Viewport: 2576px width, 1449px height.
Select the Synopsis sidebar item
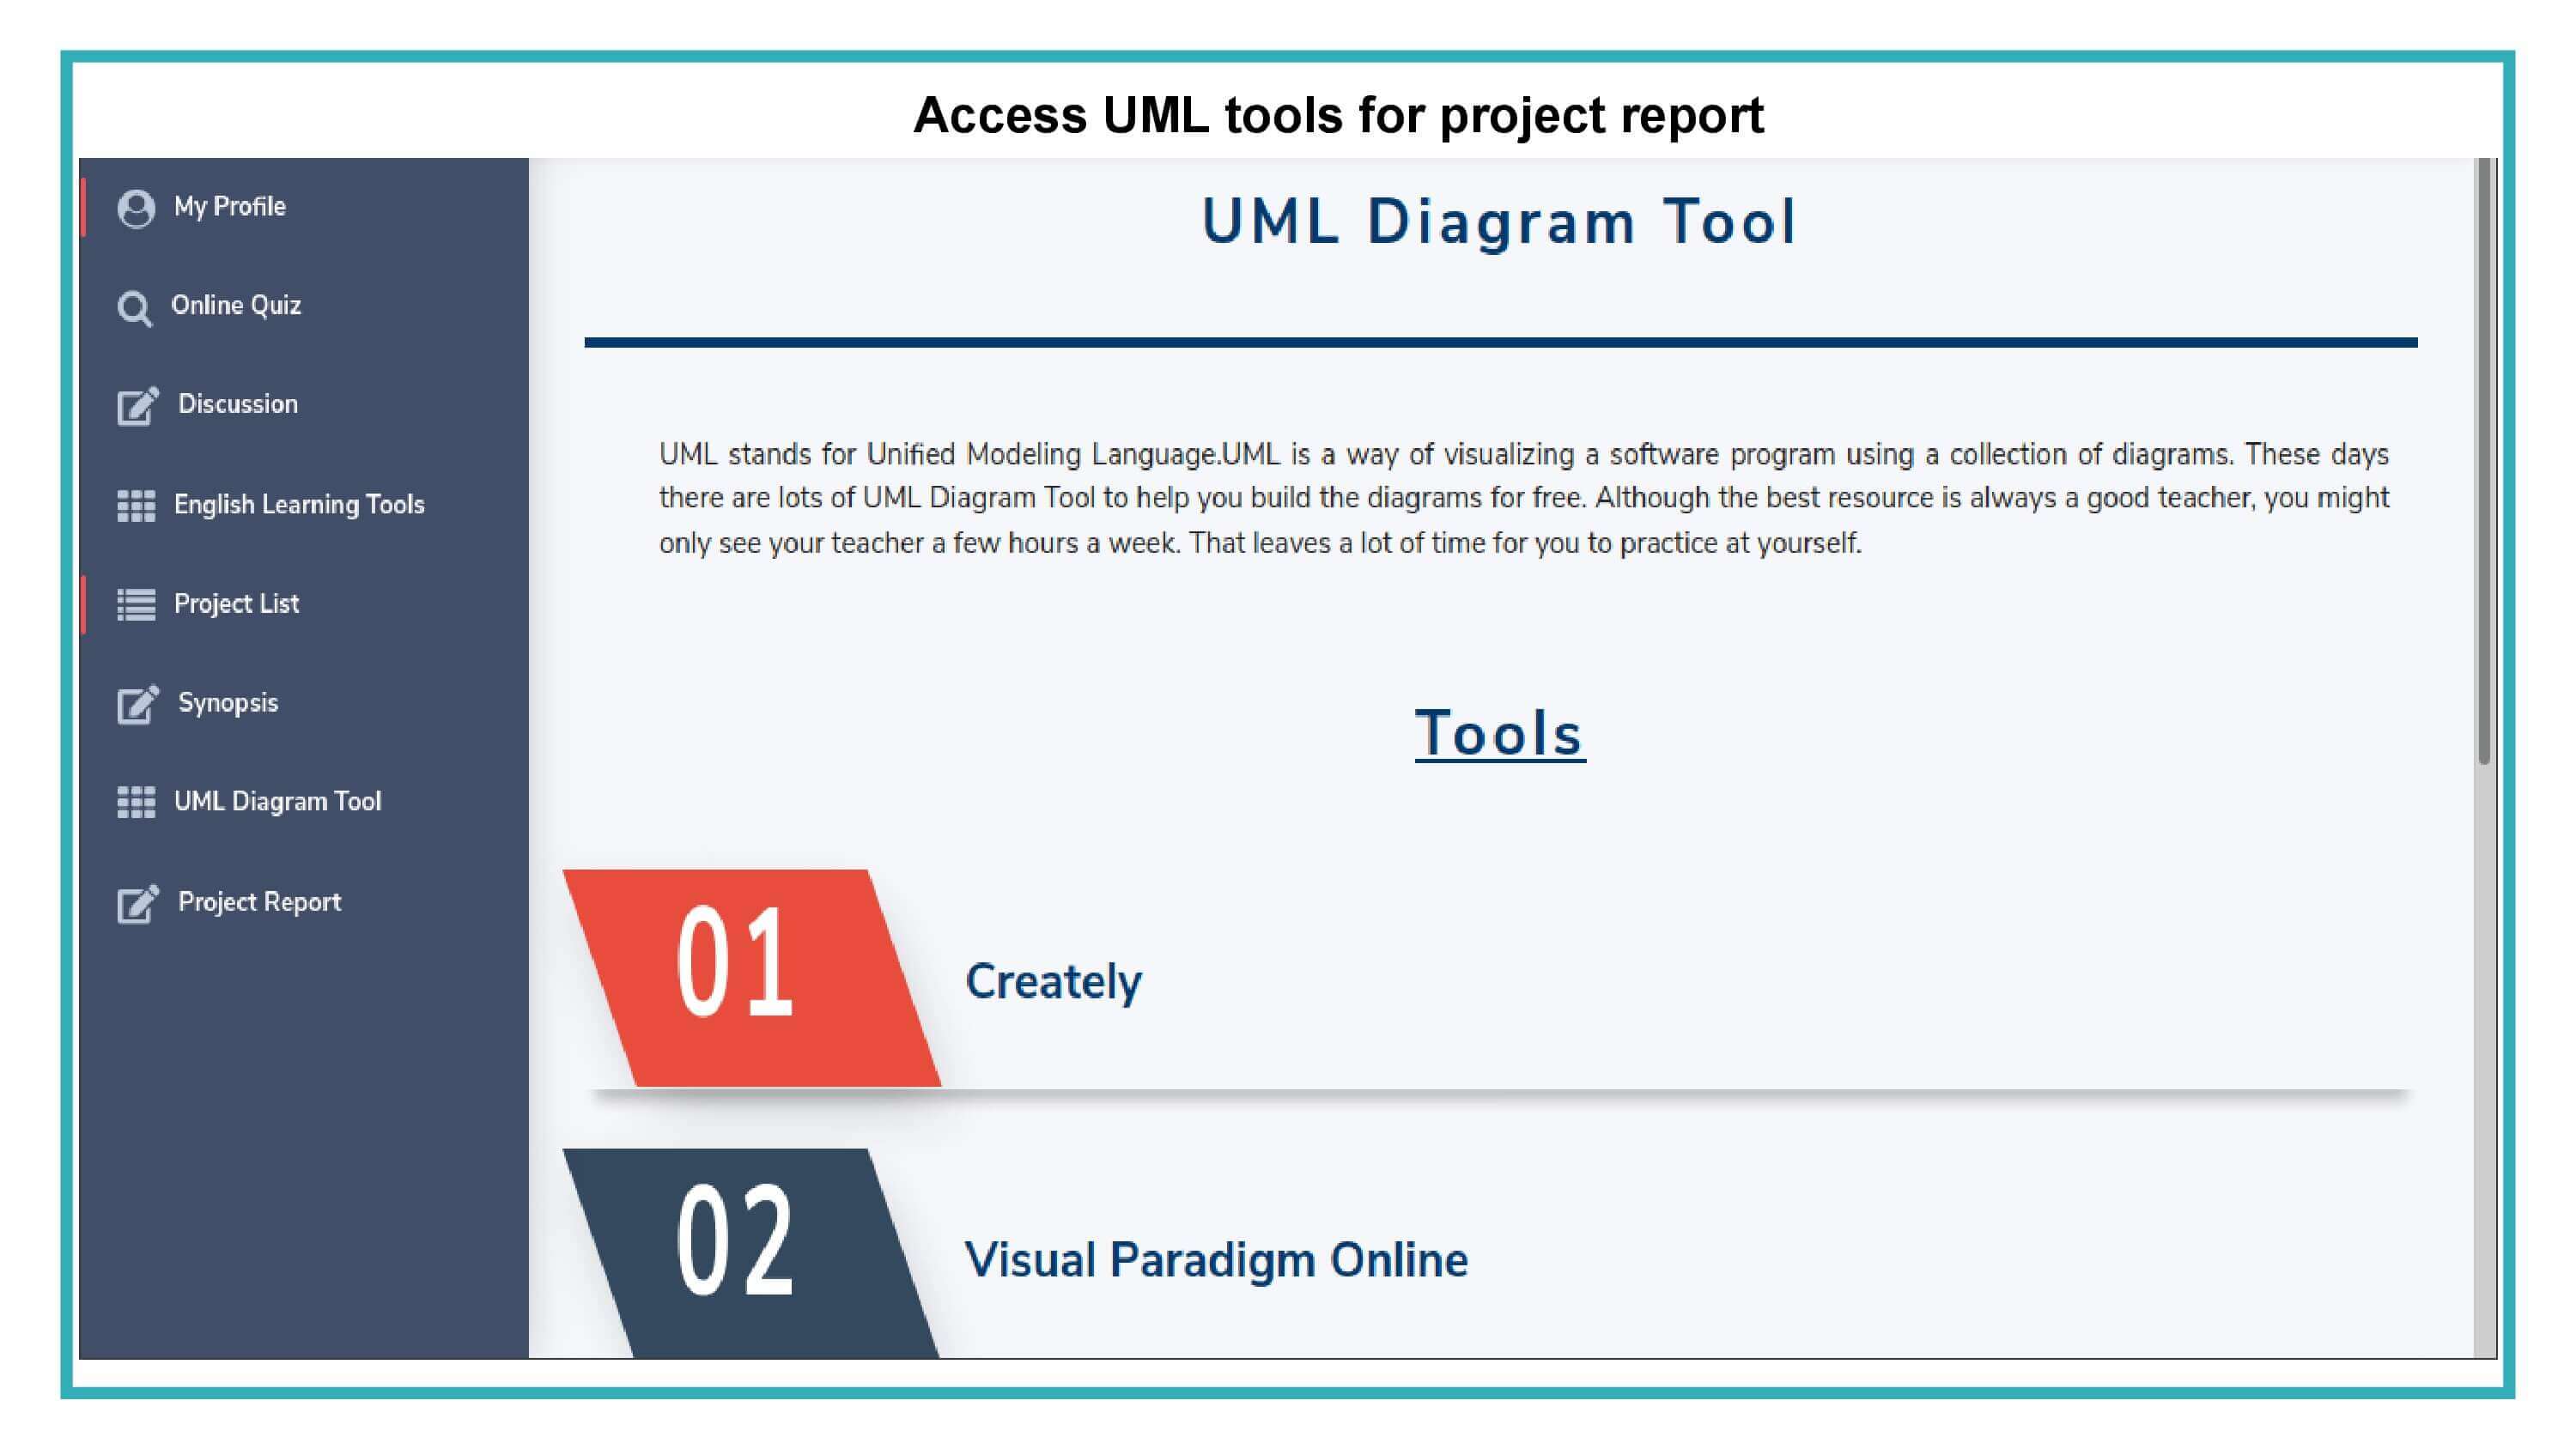pos(228,703)
